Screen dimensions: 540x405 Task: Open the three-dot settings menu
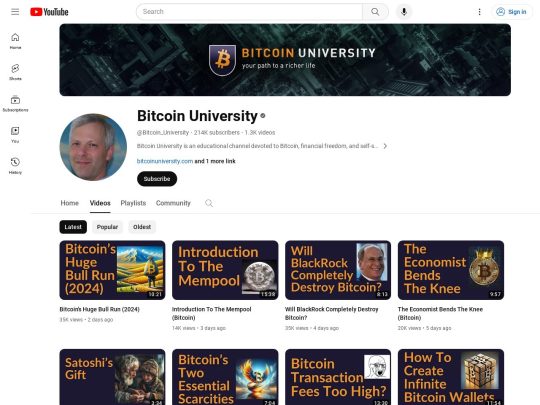click(479, 12)
